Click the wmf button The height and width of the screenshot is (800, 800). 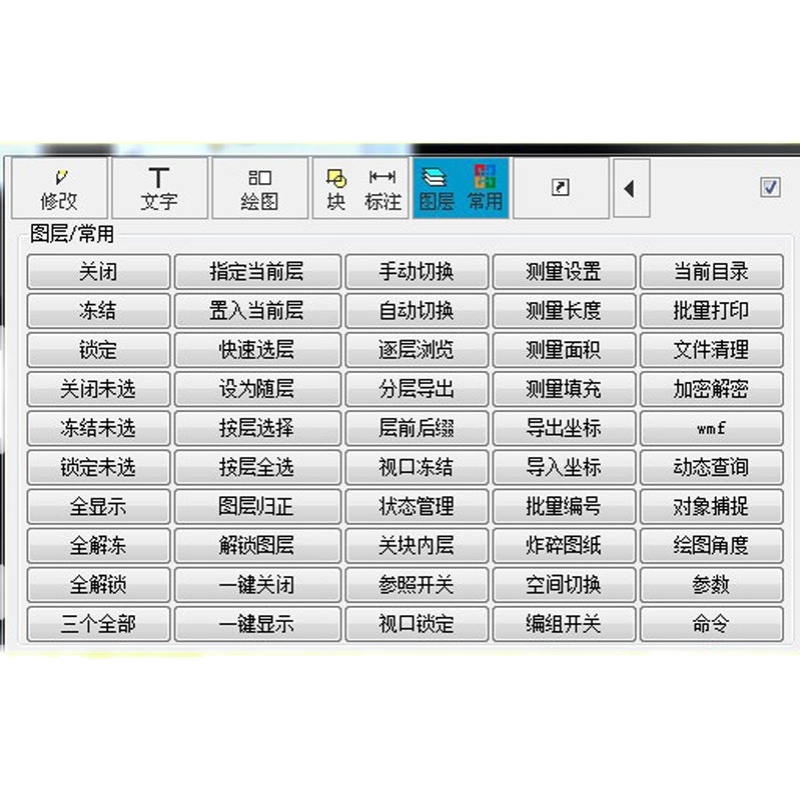point(711,428)
